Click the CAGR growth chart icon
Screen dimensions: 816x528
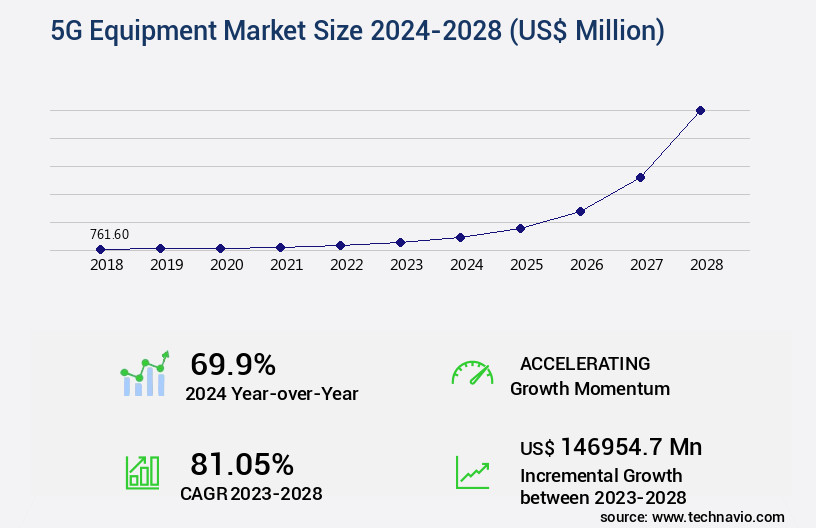pos(142,472)
